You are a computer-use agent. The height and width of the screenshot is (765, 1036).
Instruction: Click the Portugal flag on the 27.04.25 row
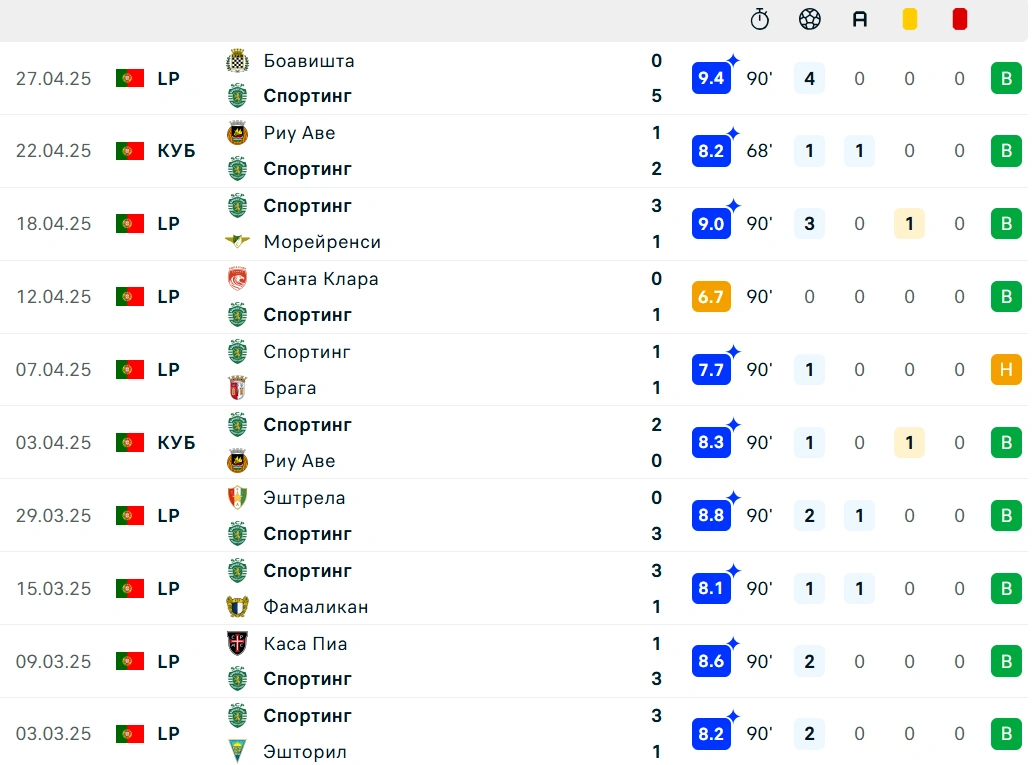coord(130,78)
